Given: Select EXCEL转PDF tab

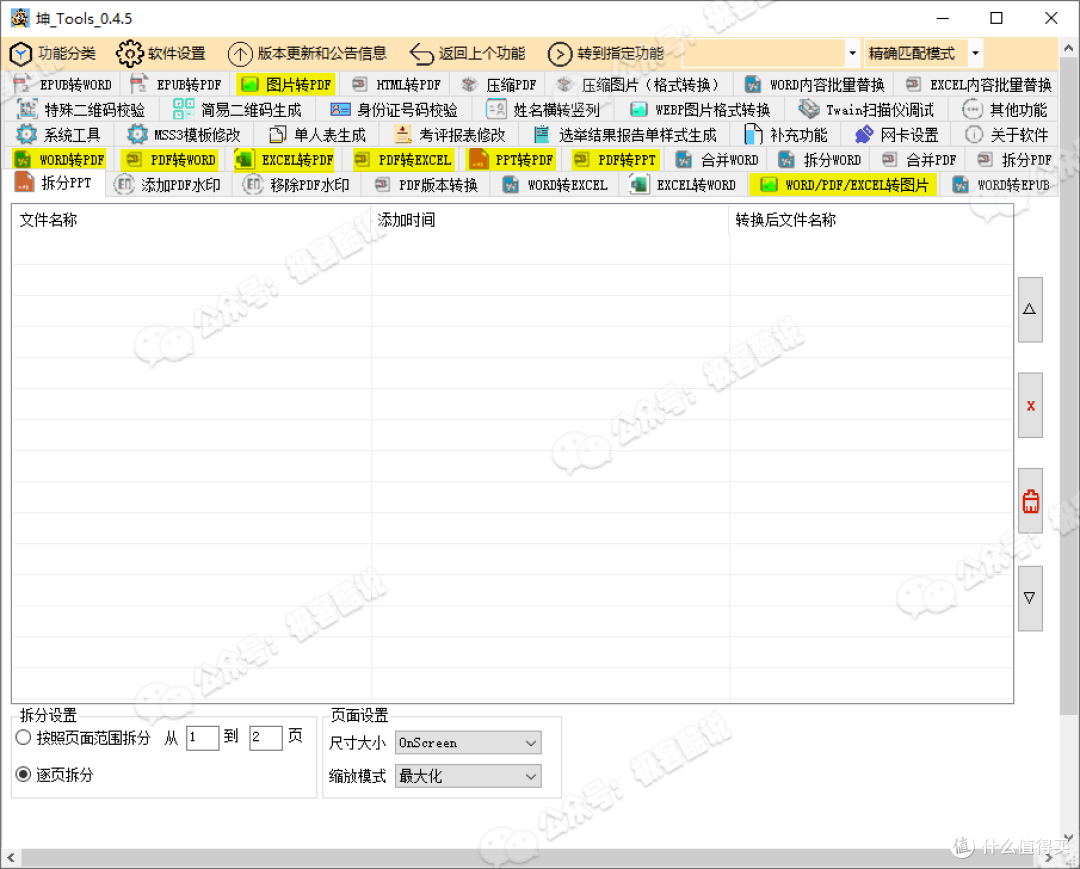Looking at the screenshot, I should pyautogui.click(x=284, y=160).
